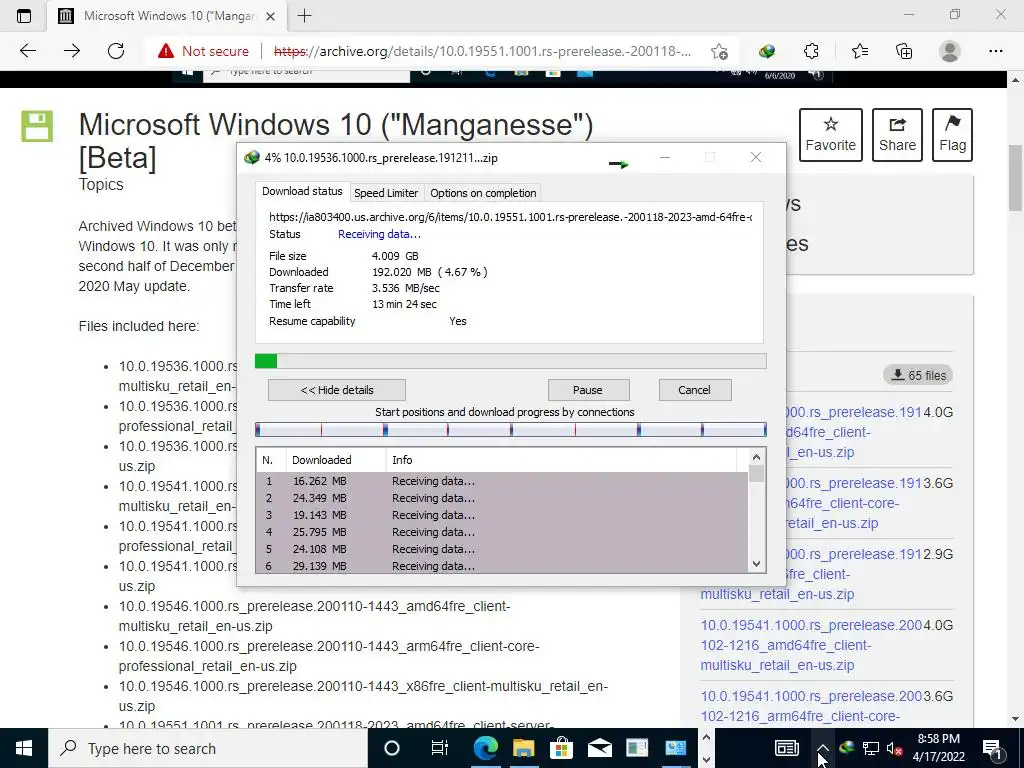
Task: Open the clock showing 8:58 PM
Action: pos(938,748)
